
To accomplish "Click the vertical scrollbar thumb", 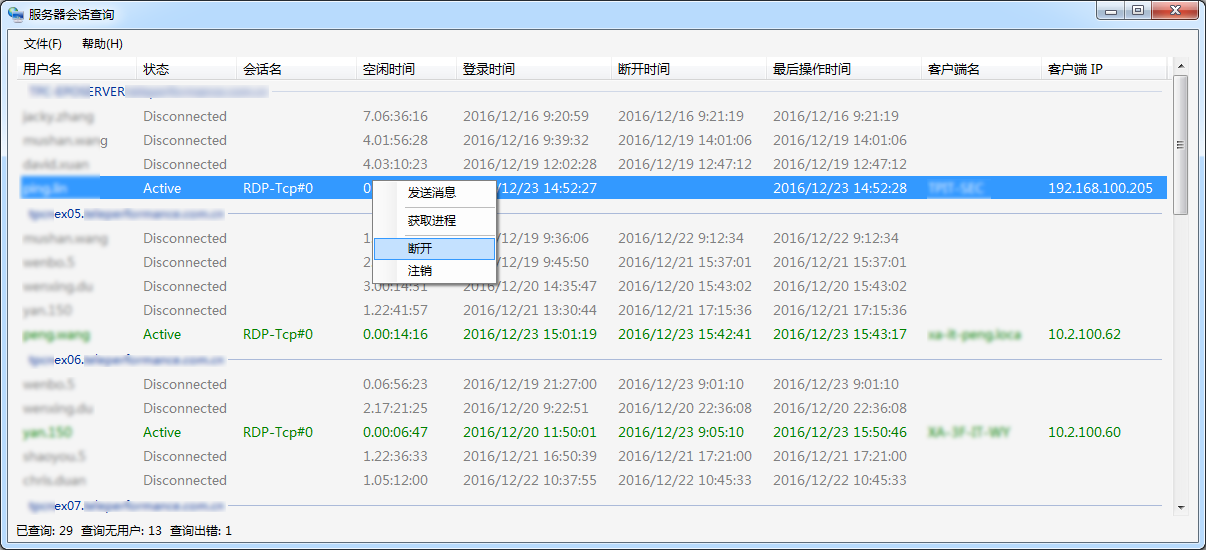I will (1181, 144).
